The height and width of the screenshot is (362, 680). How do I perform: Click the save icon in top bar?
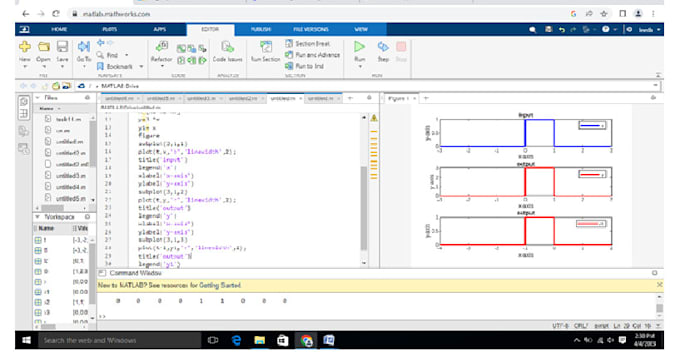click(549, 29)
